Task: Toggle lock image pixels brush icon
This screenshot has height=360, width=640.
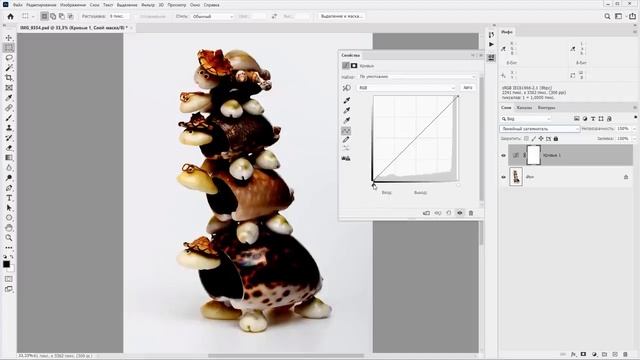Action: tap(533, 139)
